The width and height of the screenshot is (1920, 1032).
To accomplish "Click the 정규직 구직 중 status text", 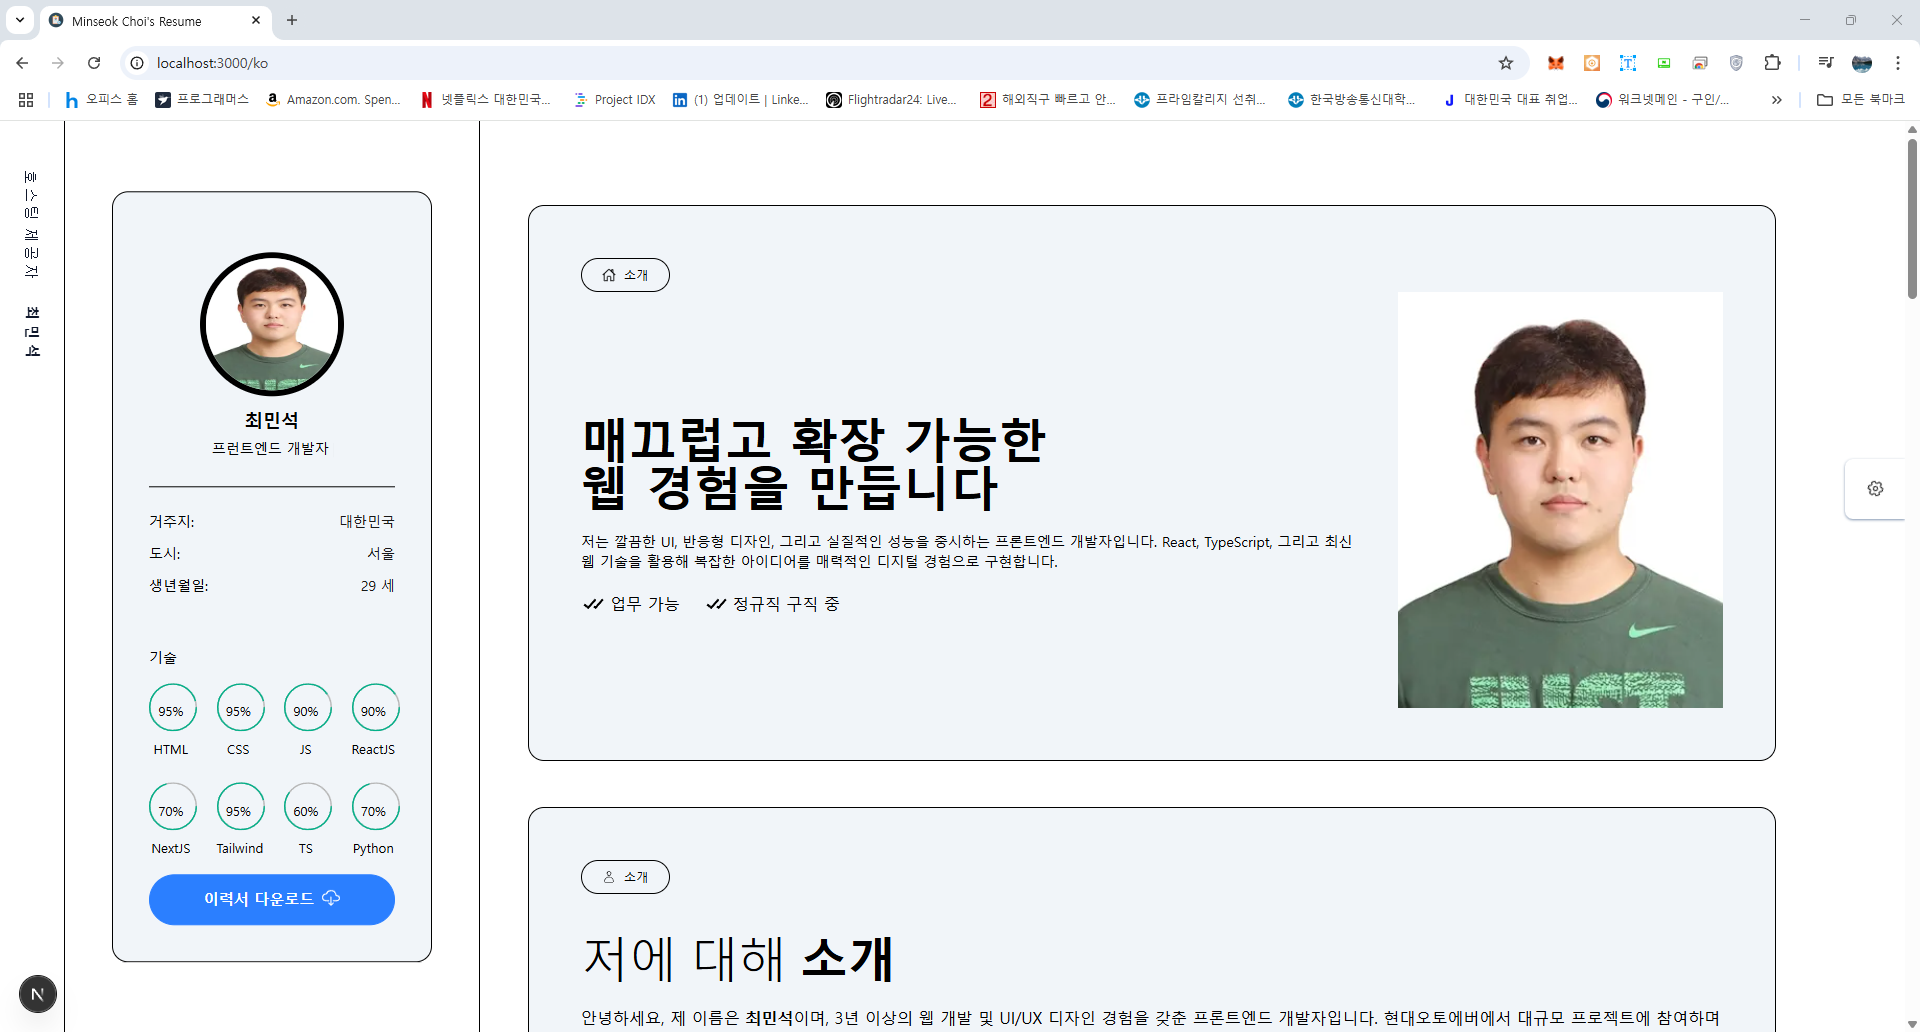I will pyautogui.click(x=786, y=604).
